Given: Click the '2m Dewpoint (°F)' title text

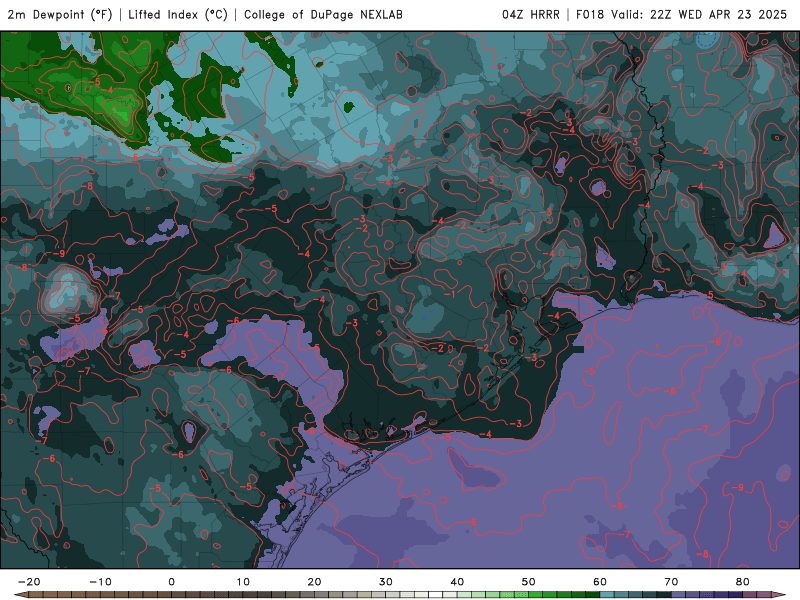Looking at the screenshot, I should pos(60,14).
